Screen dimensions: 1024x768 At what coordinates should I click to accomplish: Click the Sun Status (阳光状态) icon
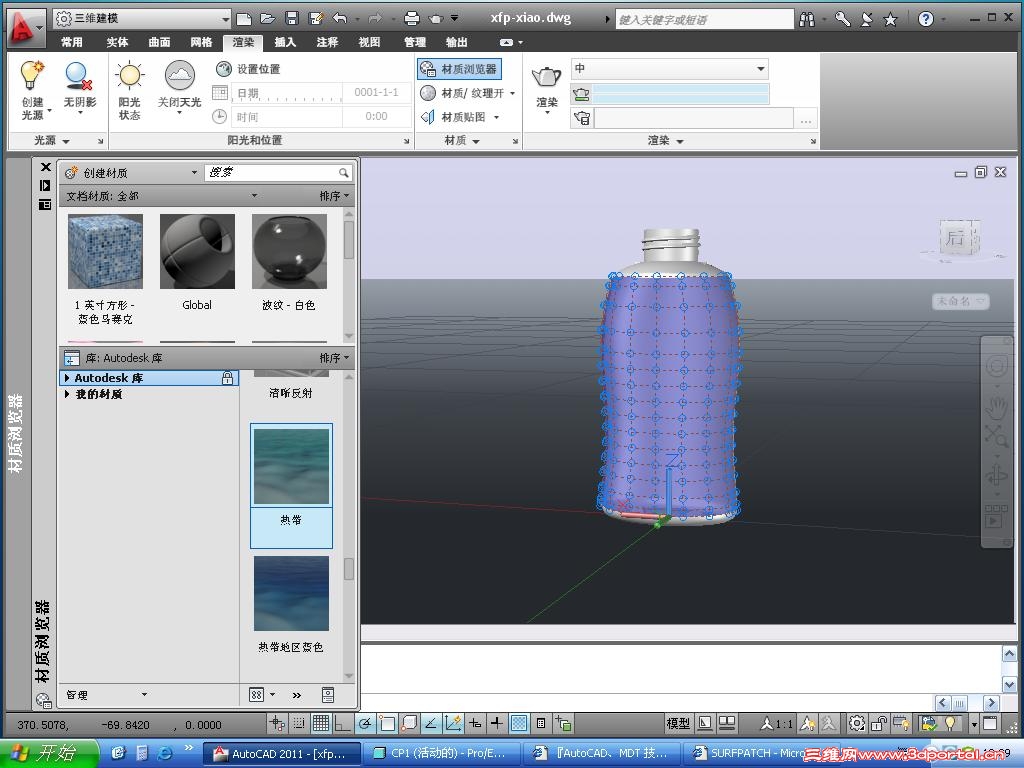tap(129, 76)
